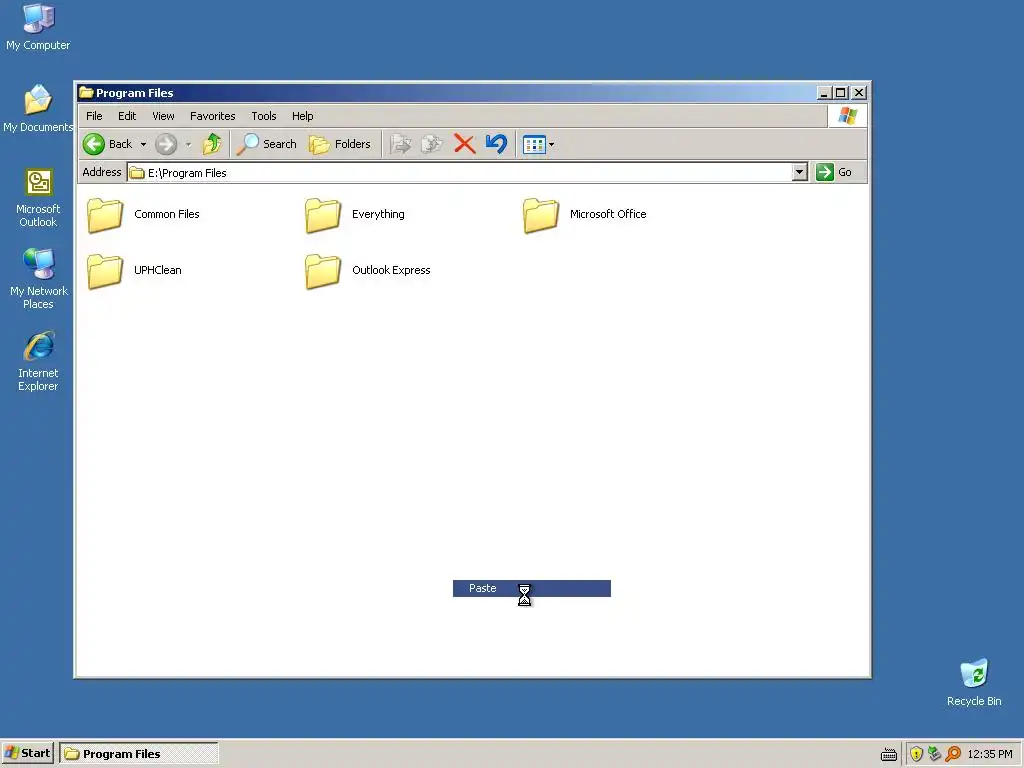Click the Copy To toolbar icon
This screenshot has width=1024, height=768.
coord(432,144)
